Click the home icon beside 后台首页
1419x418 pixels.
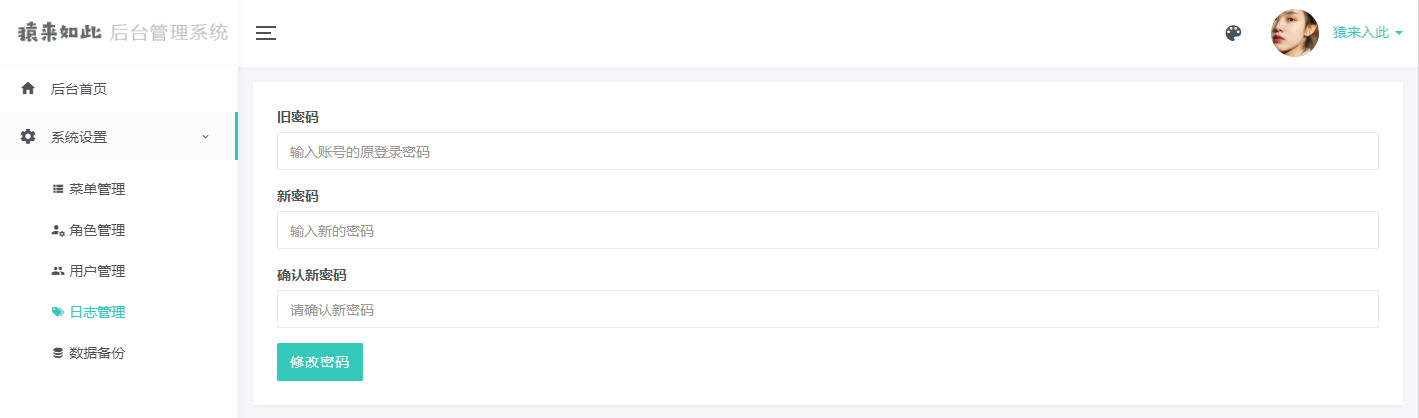28,89
